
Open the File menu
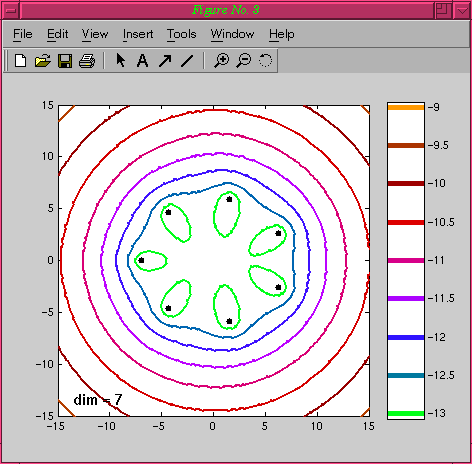pos(23,34)
